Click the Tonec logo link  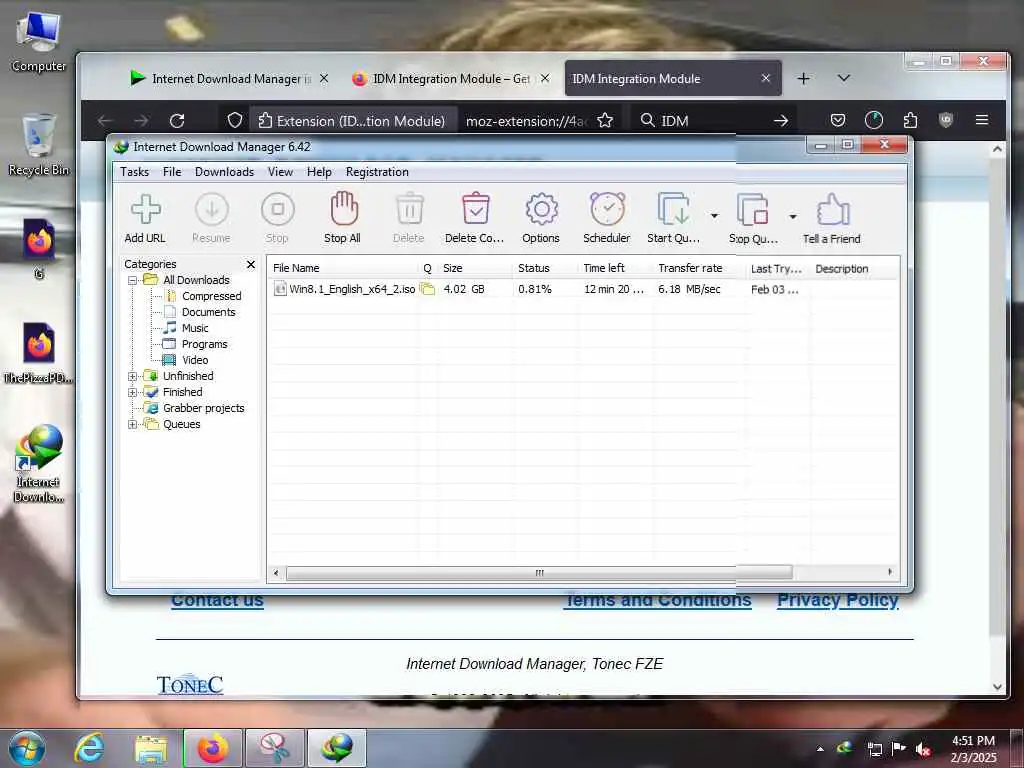(190, 684)
